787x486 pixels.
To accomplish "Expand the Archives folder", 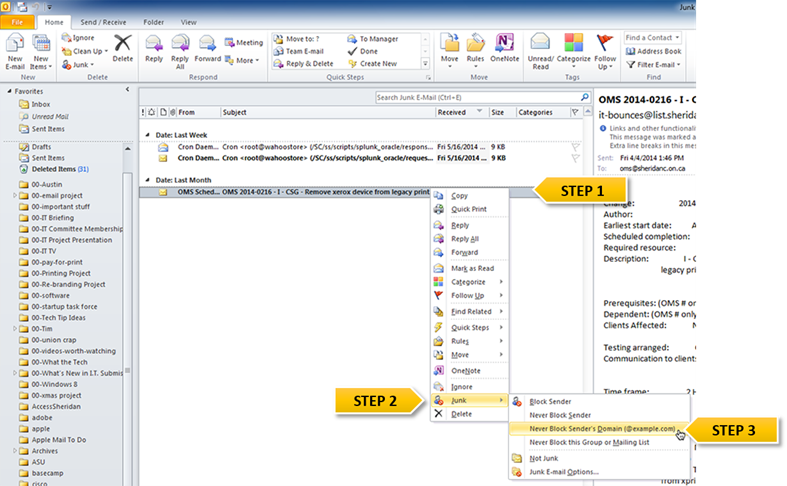I will coord(15,451).
